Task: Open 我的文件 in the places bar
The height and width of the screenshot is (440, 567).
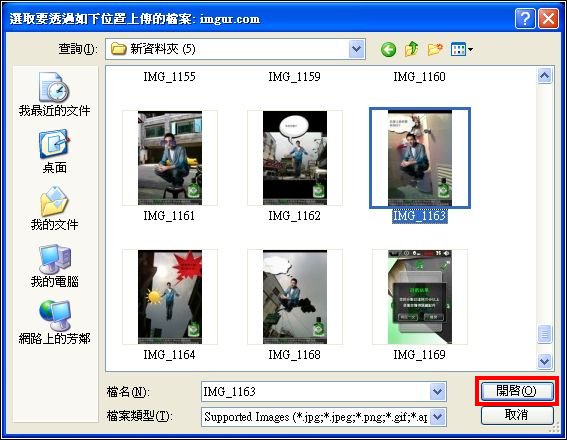Action: pyautogui.click(x=54, y=209)
